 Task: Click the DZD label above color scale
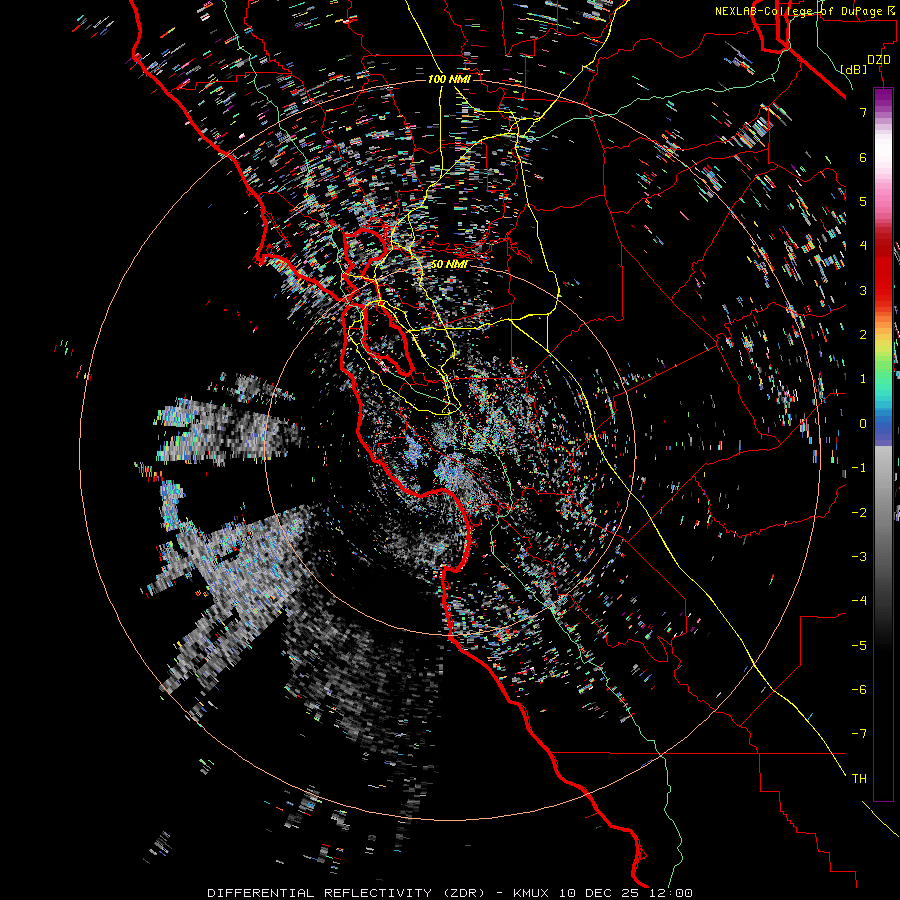878,59
